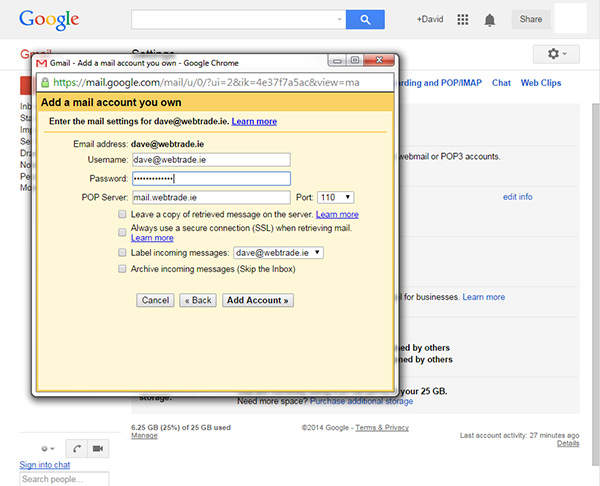Open the Google apps grid icon
The image size is (600, 486).
pyautogui.click(x=463, y=20)
